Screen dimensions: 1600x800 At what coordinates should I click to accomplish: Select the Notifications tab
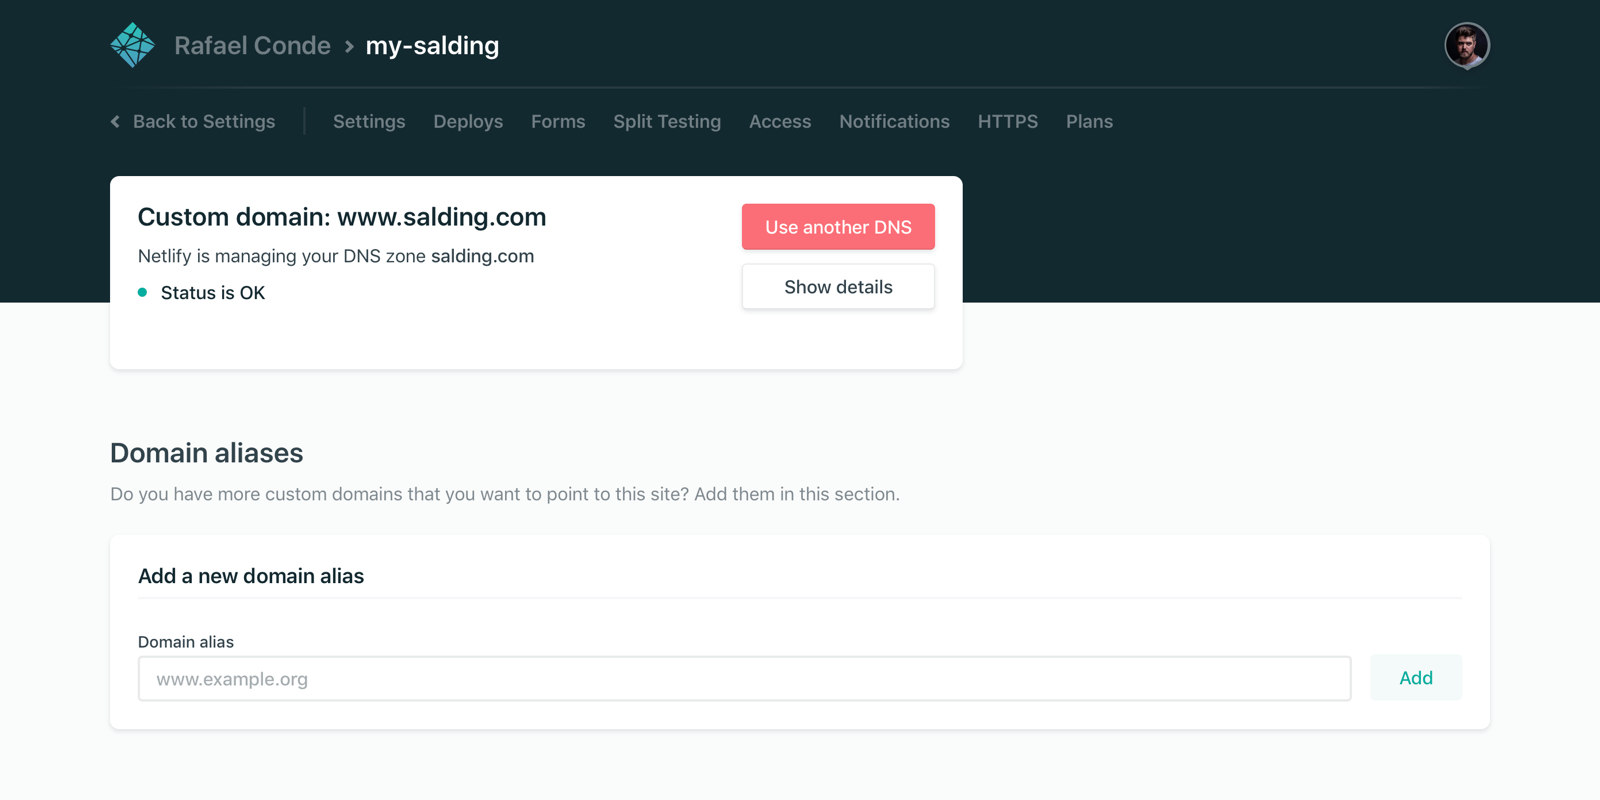[894, 121]
